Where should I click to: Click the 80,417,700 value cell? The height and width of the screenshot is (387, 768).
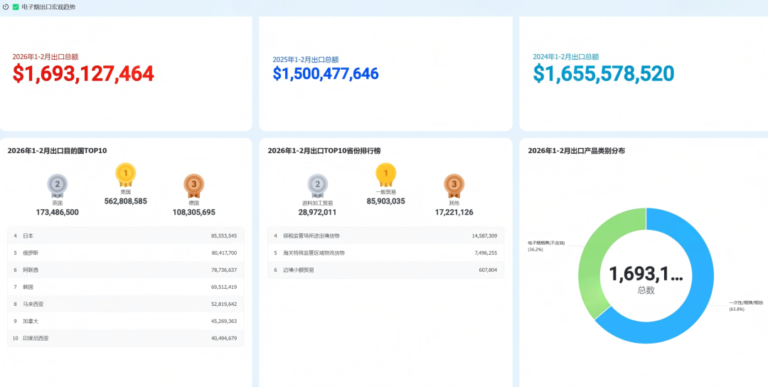pos(224,253)
